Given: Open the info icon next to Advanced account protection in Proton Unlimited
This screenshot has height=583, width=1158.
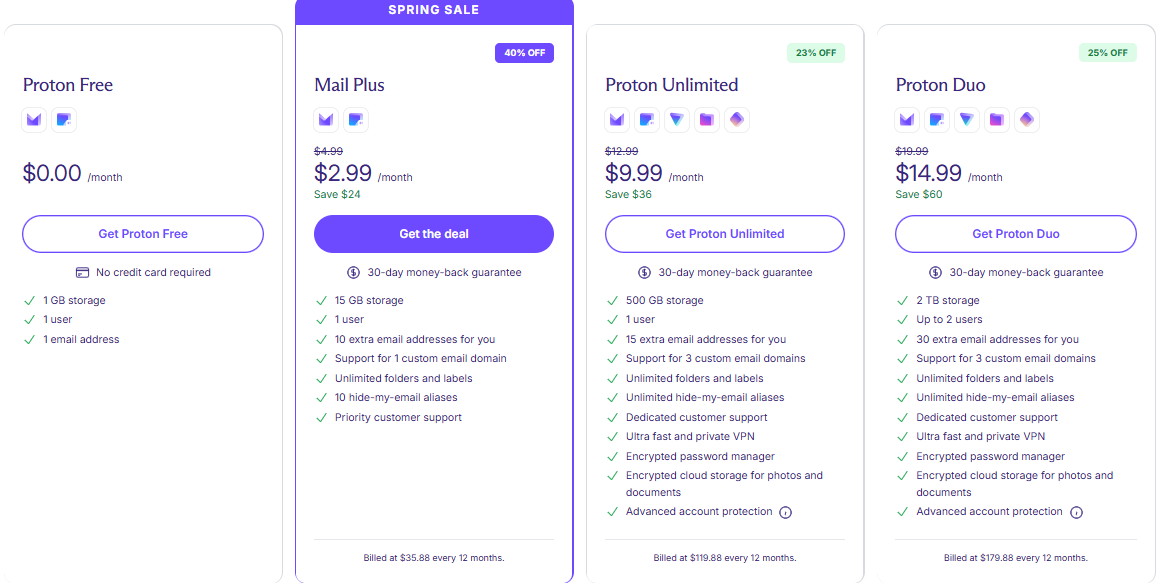Looking at the screenshot, I should click(x=786, y=512).
